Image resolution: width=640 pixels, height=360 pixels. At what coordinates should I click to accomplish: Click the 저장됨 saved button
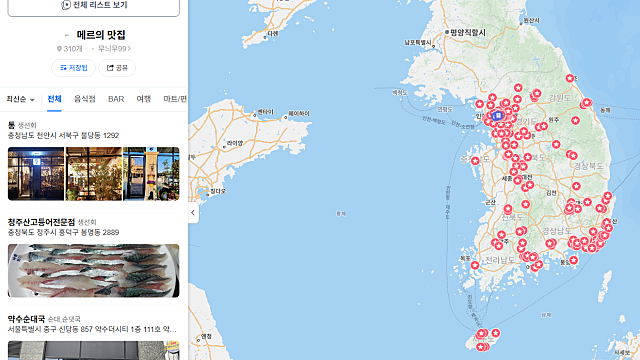(73, 68)
